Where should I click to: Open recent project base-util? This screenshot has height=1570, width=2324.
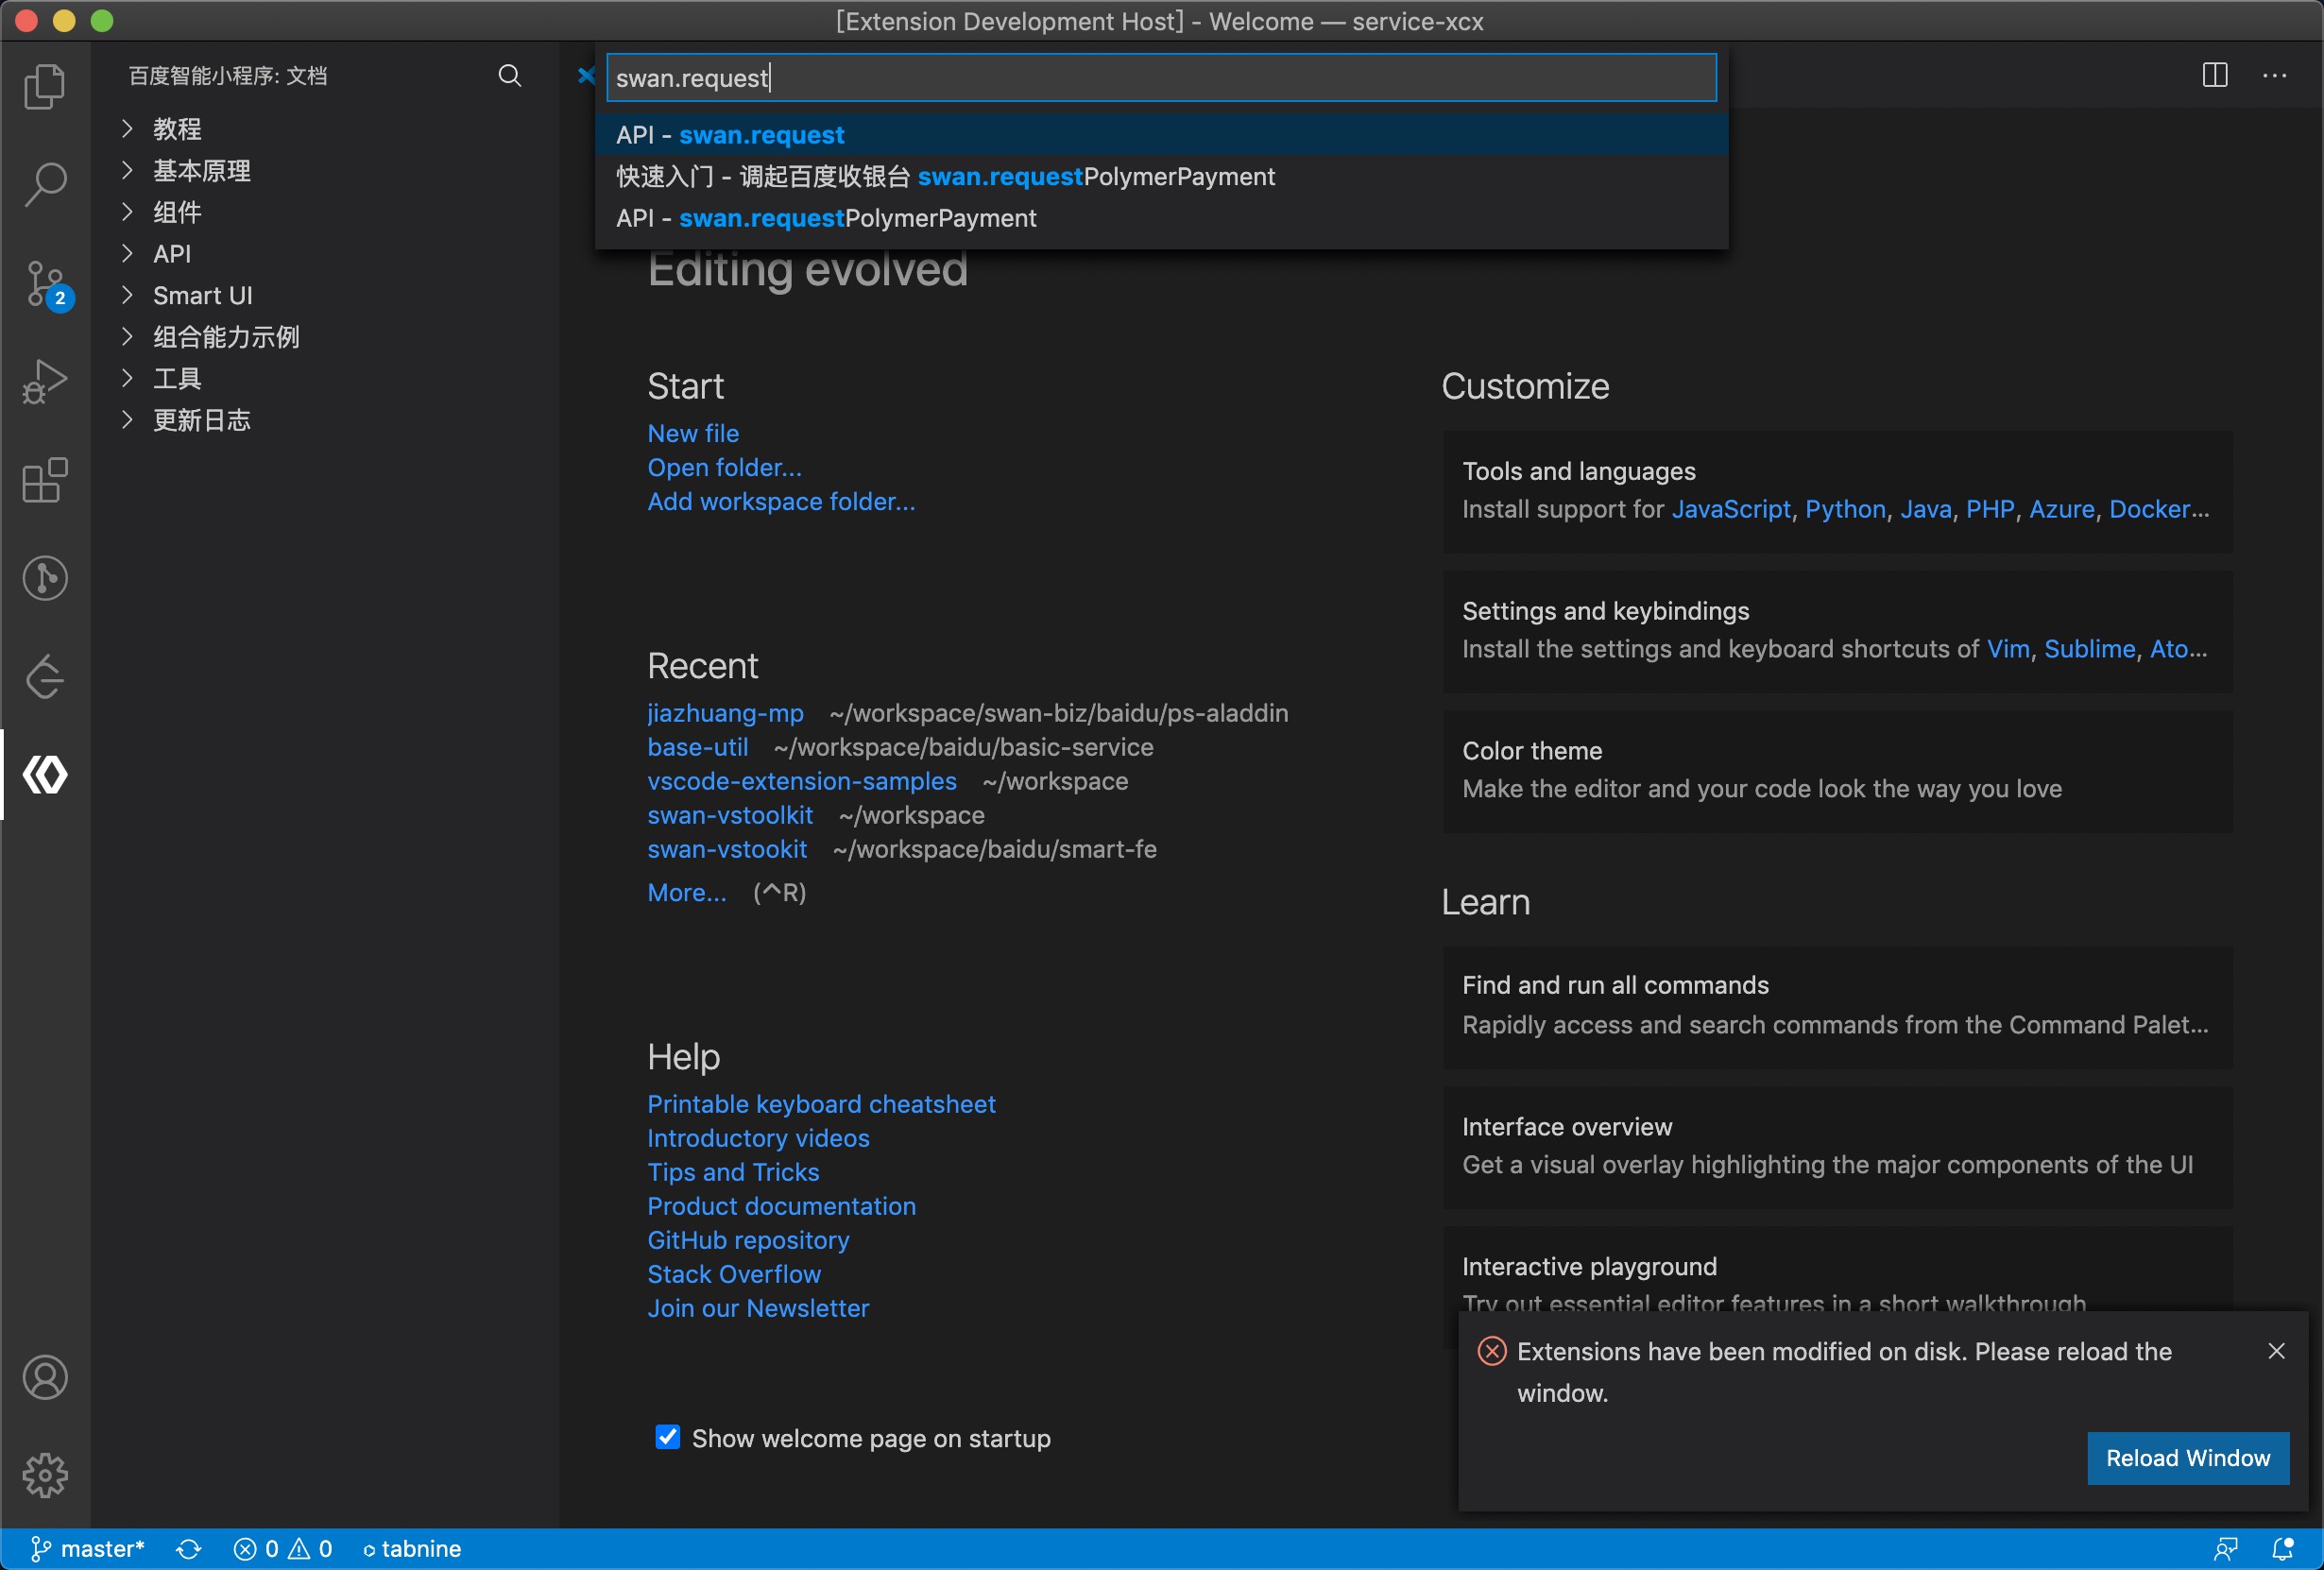point(697,747)
